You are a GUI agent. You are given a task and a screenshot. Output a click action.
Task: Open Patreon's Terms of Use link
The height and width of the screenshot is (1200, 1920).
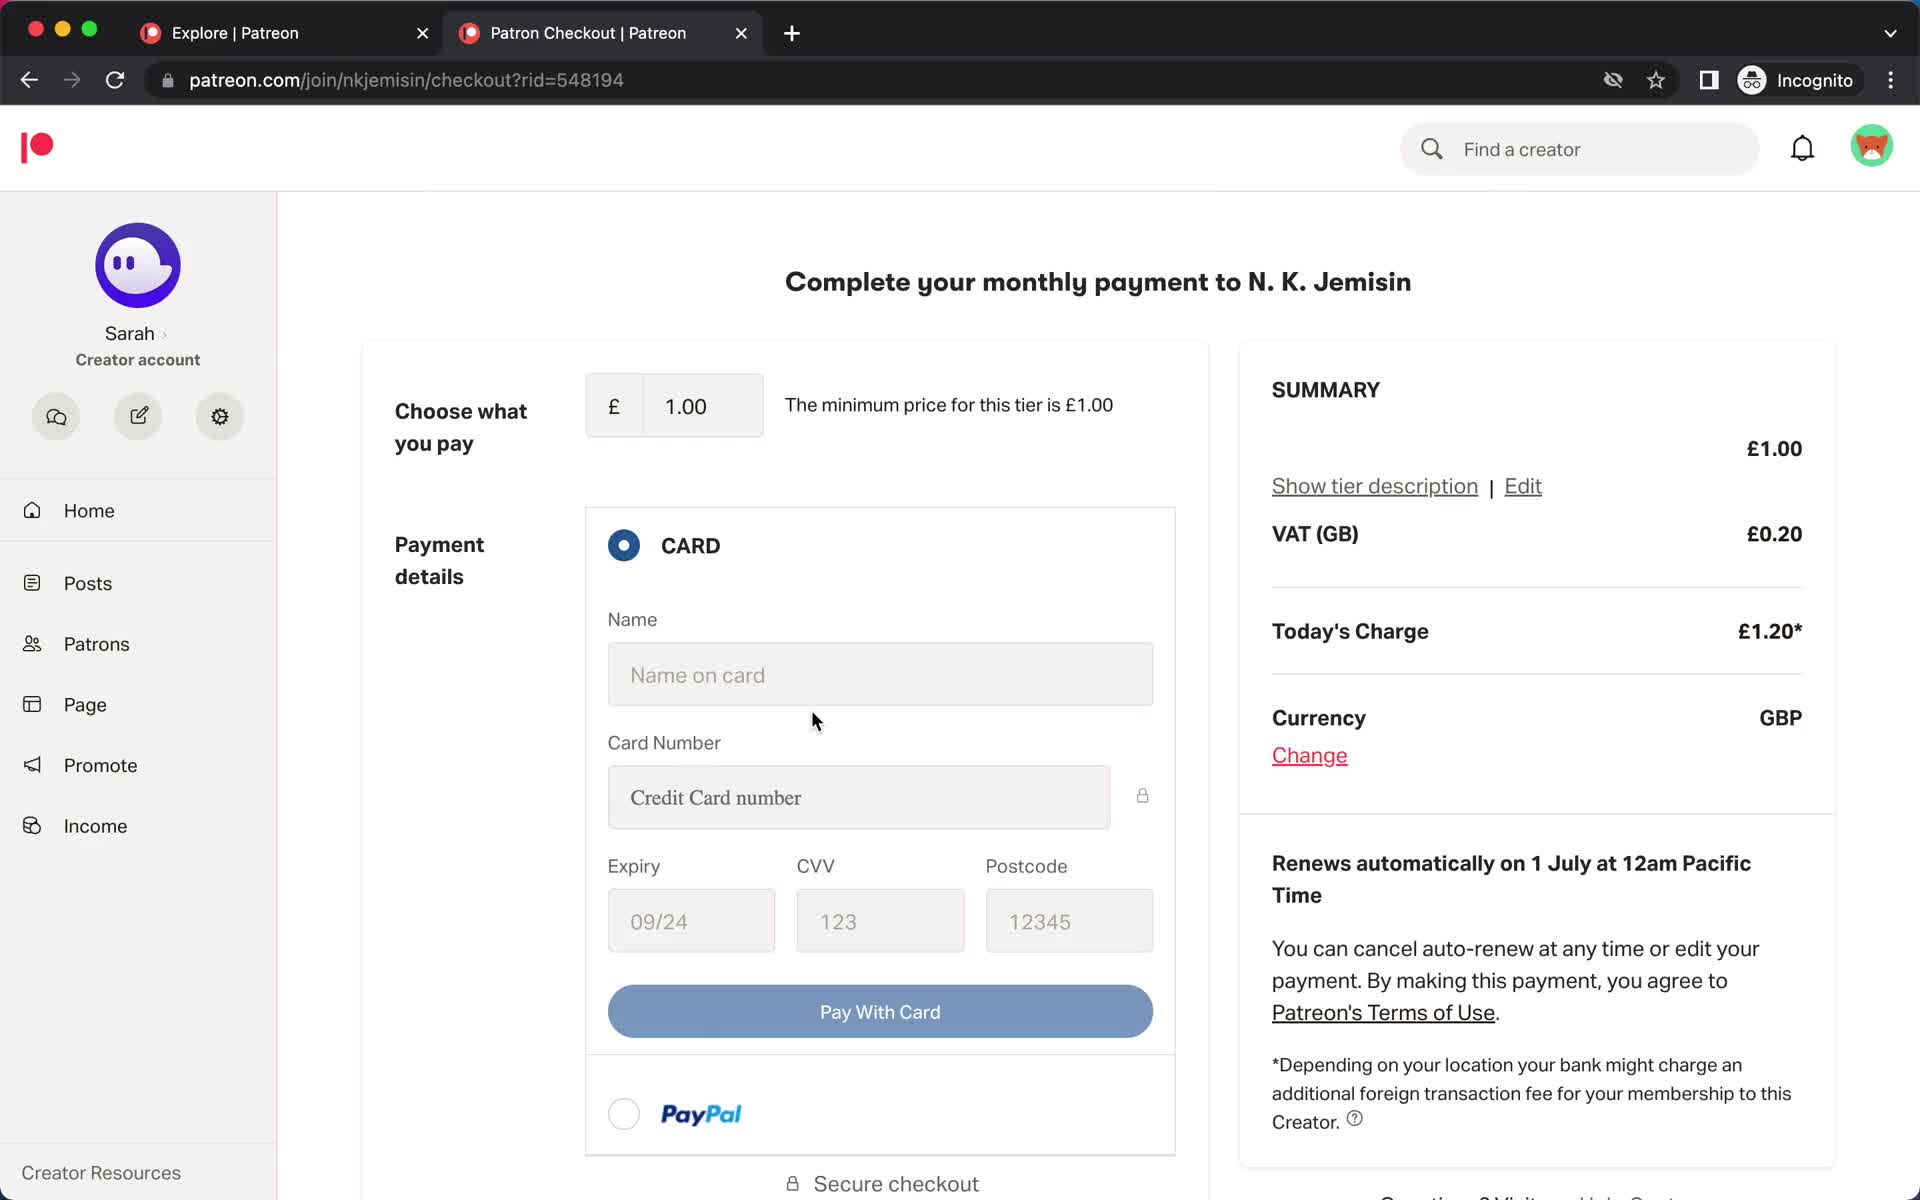(x=1383, y=1012)
